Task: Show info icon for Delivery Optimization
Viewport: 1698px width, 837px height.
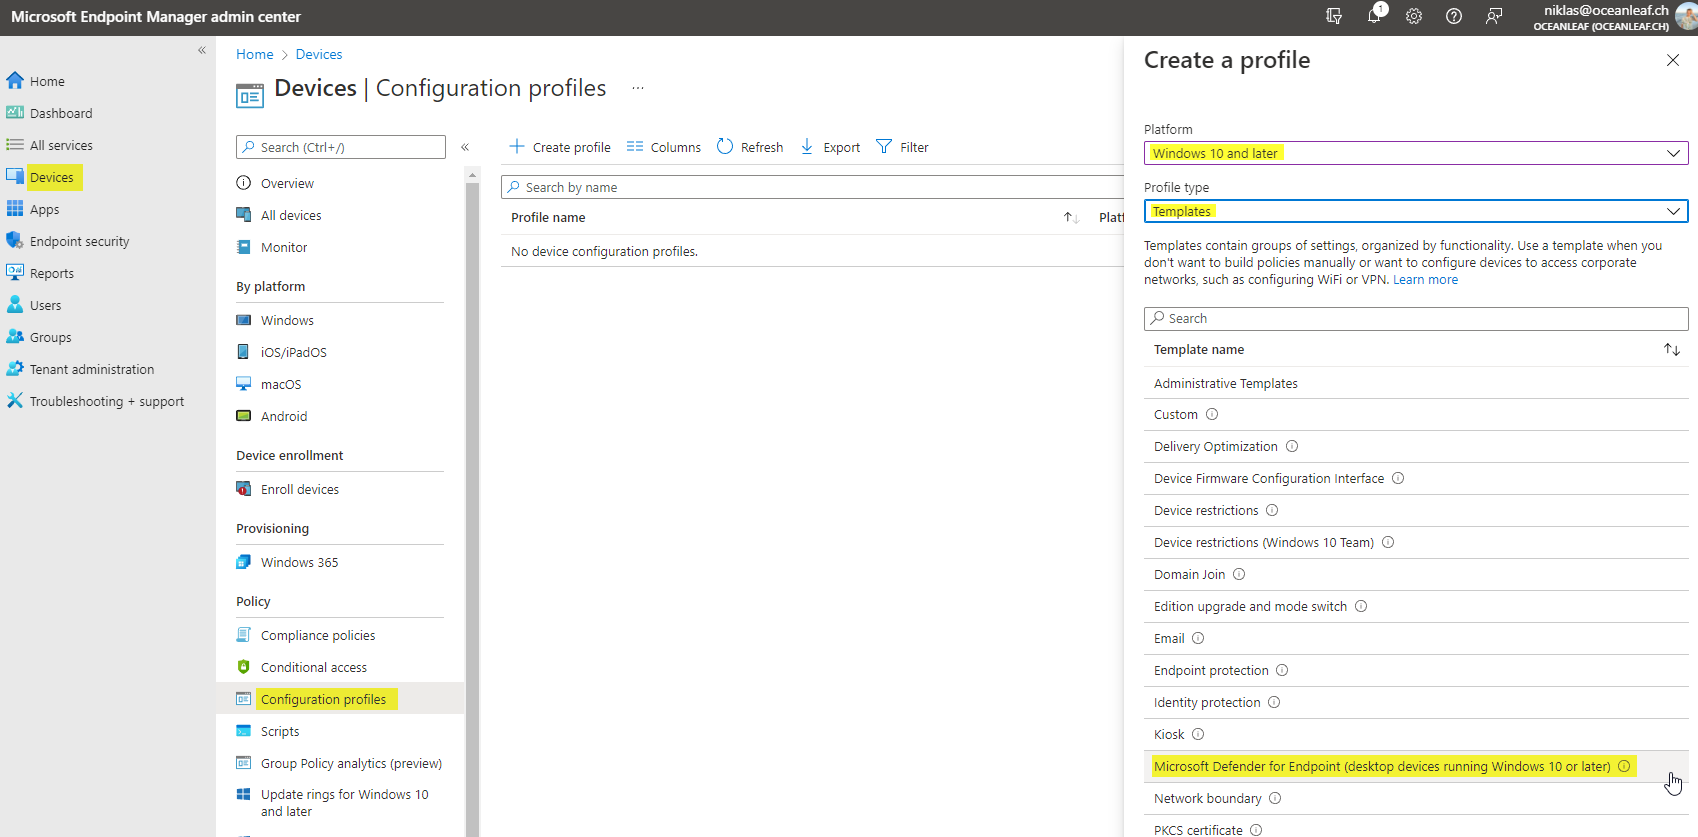Action: coord(1292,446)
